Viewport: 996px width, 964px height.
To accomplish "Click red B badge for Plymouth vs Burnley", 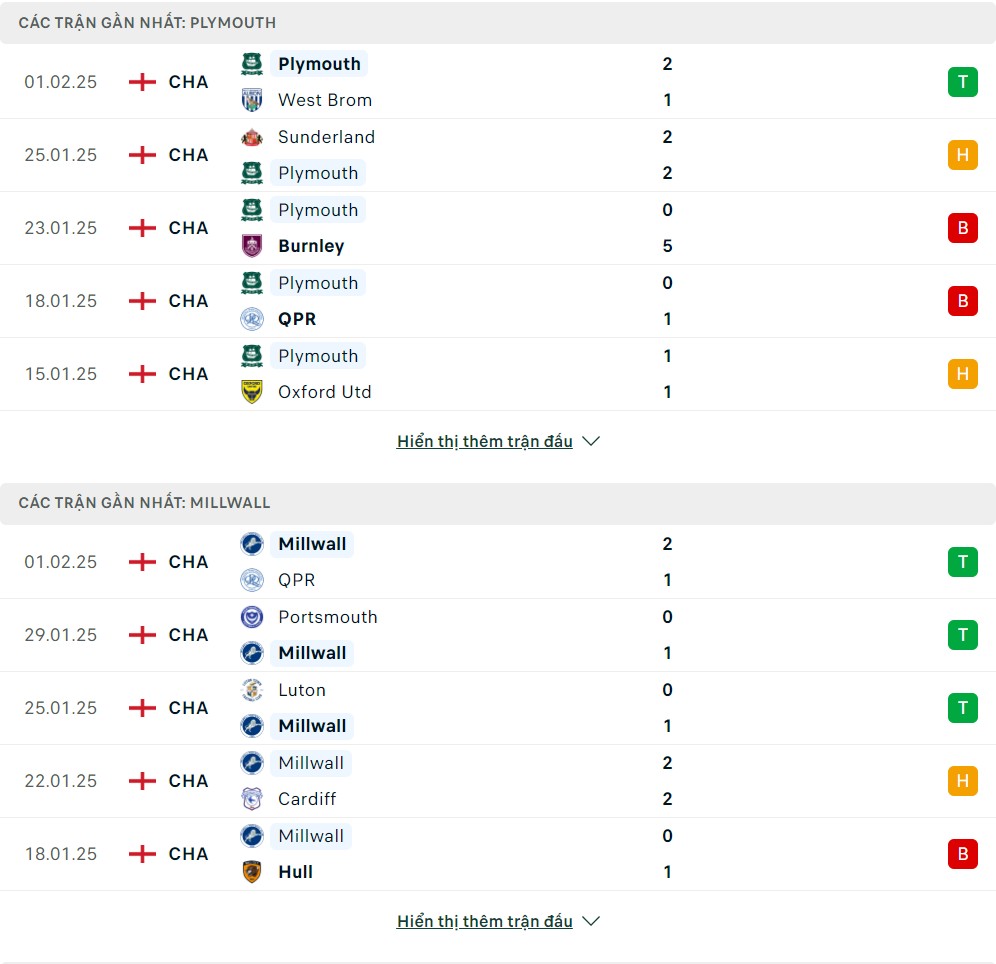I will coord(962,228).
